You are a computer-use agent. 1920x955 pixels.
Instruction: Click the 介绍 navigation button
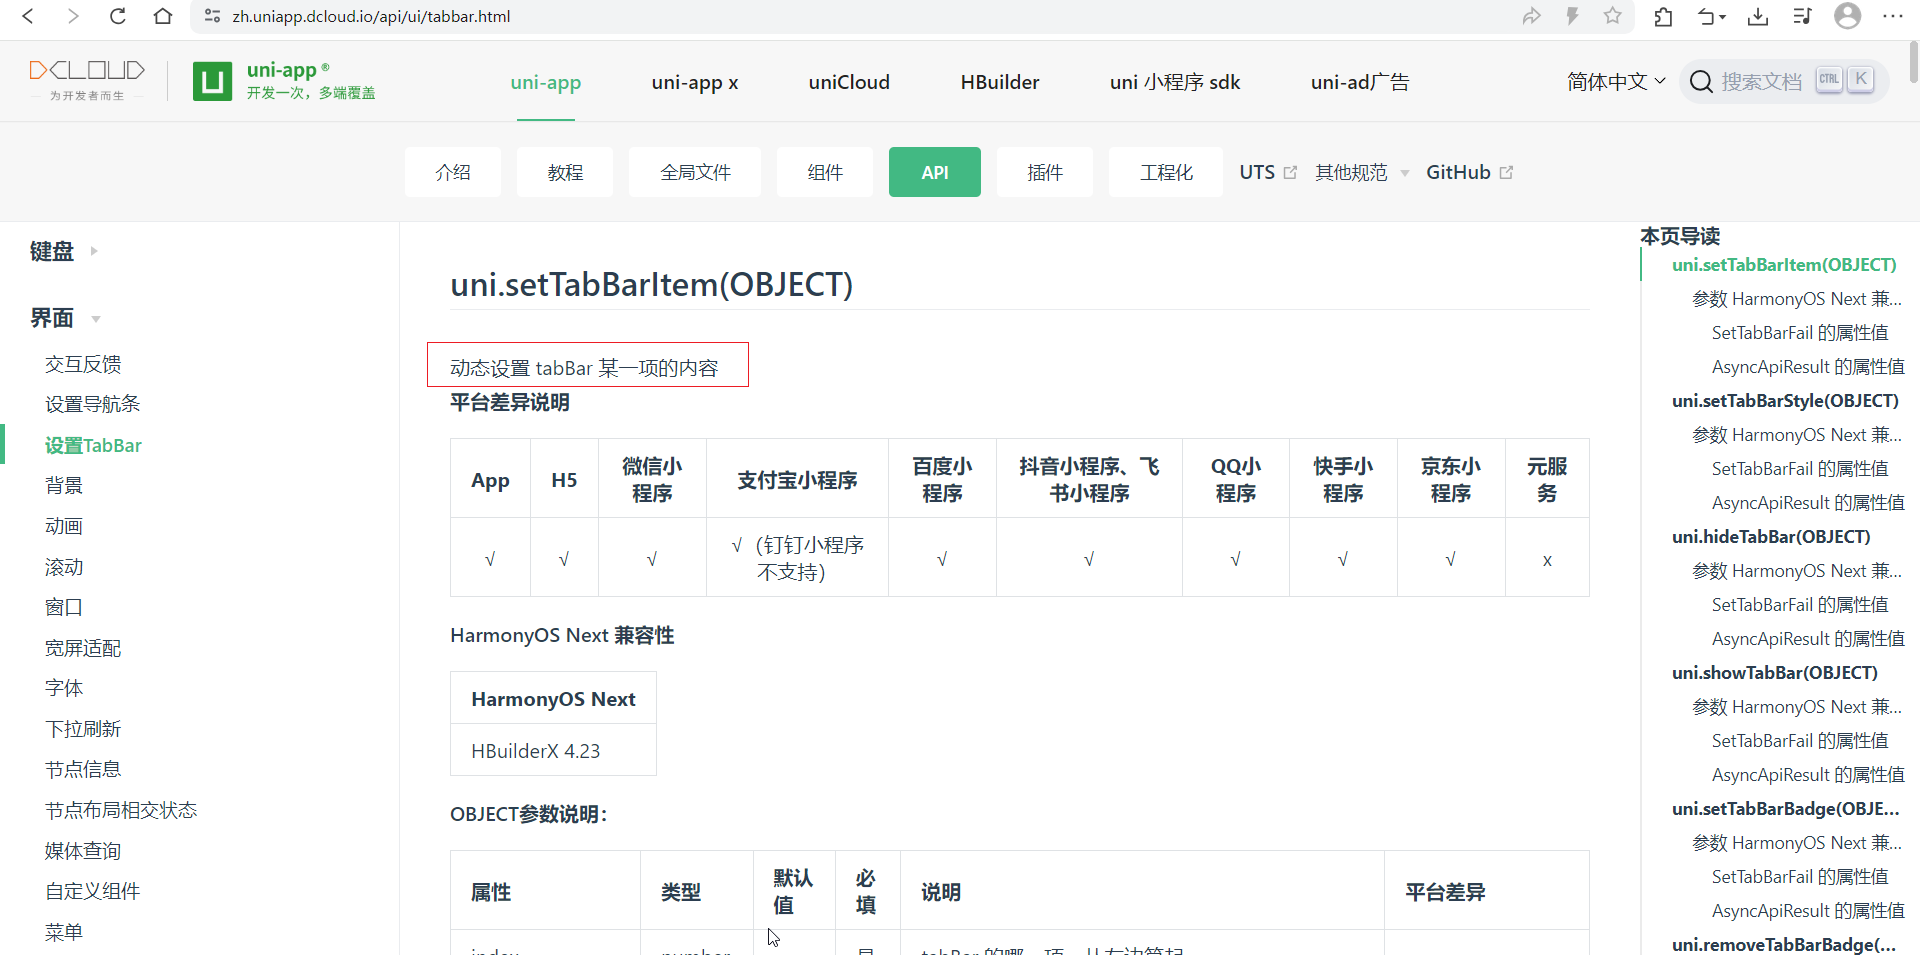453,172
